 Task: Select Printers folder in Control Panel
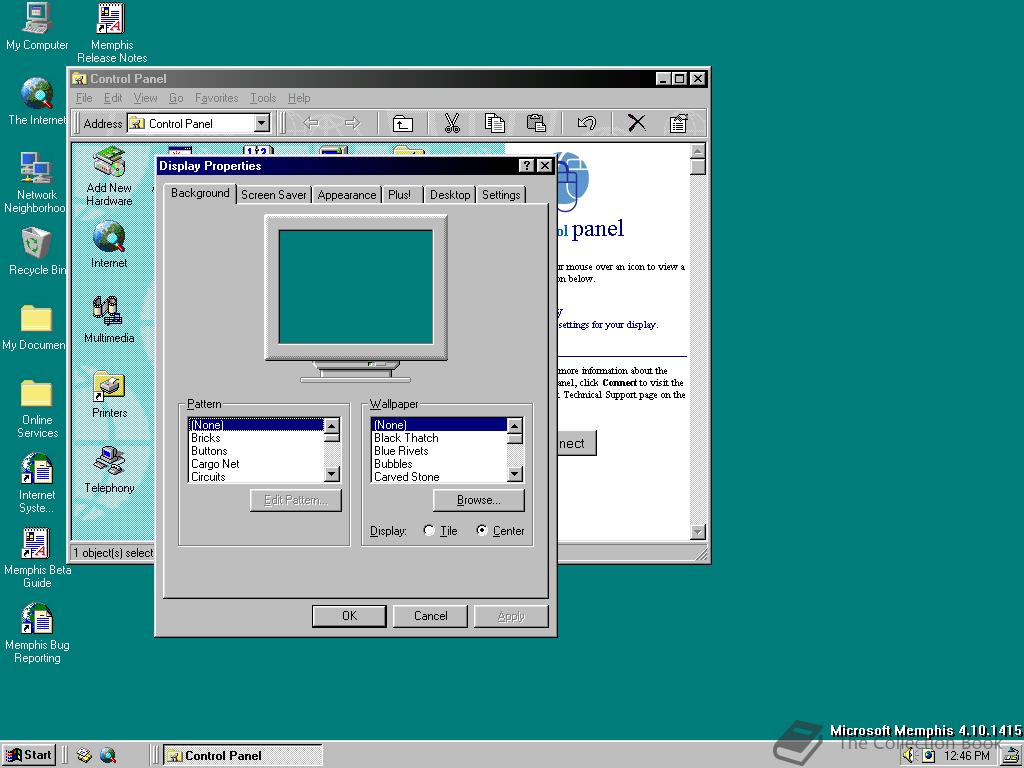click(109, 395)
